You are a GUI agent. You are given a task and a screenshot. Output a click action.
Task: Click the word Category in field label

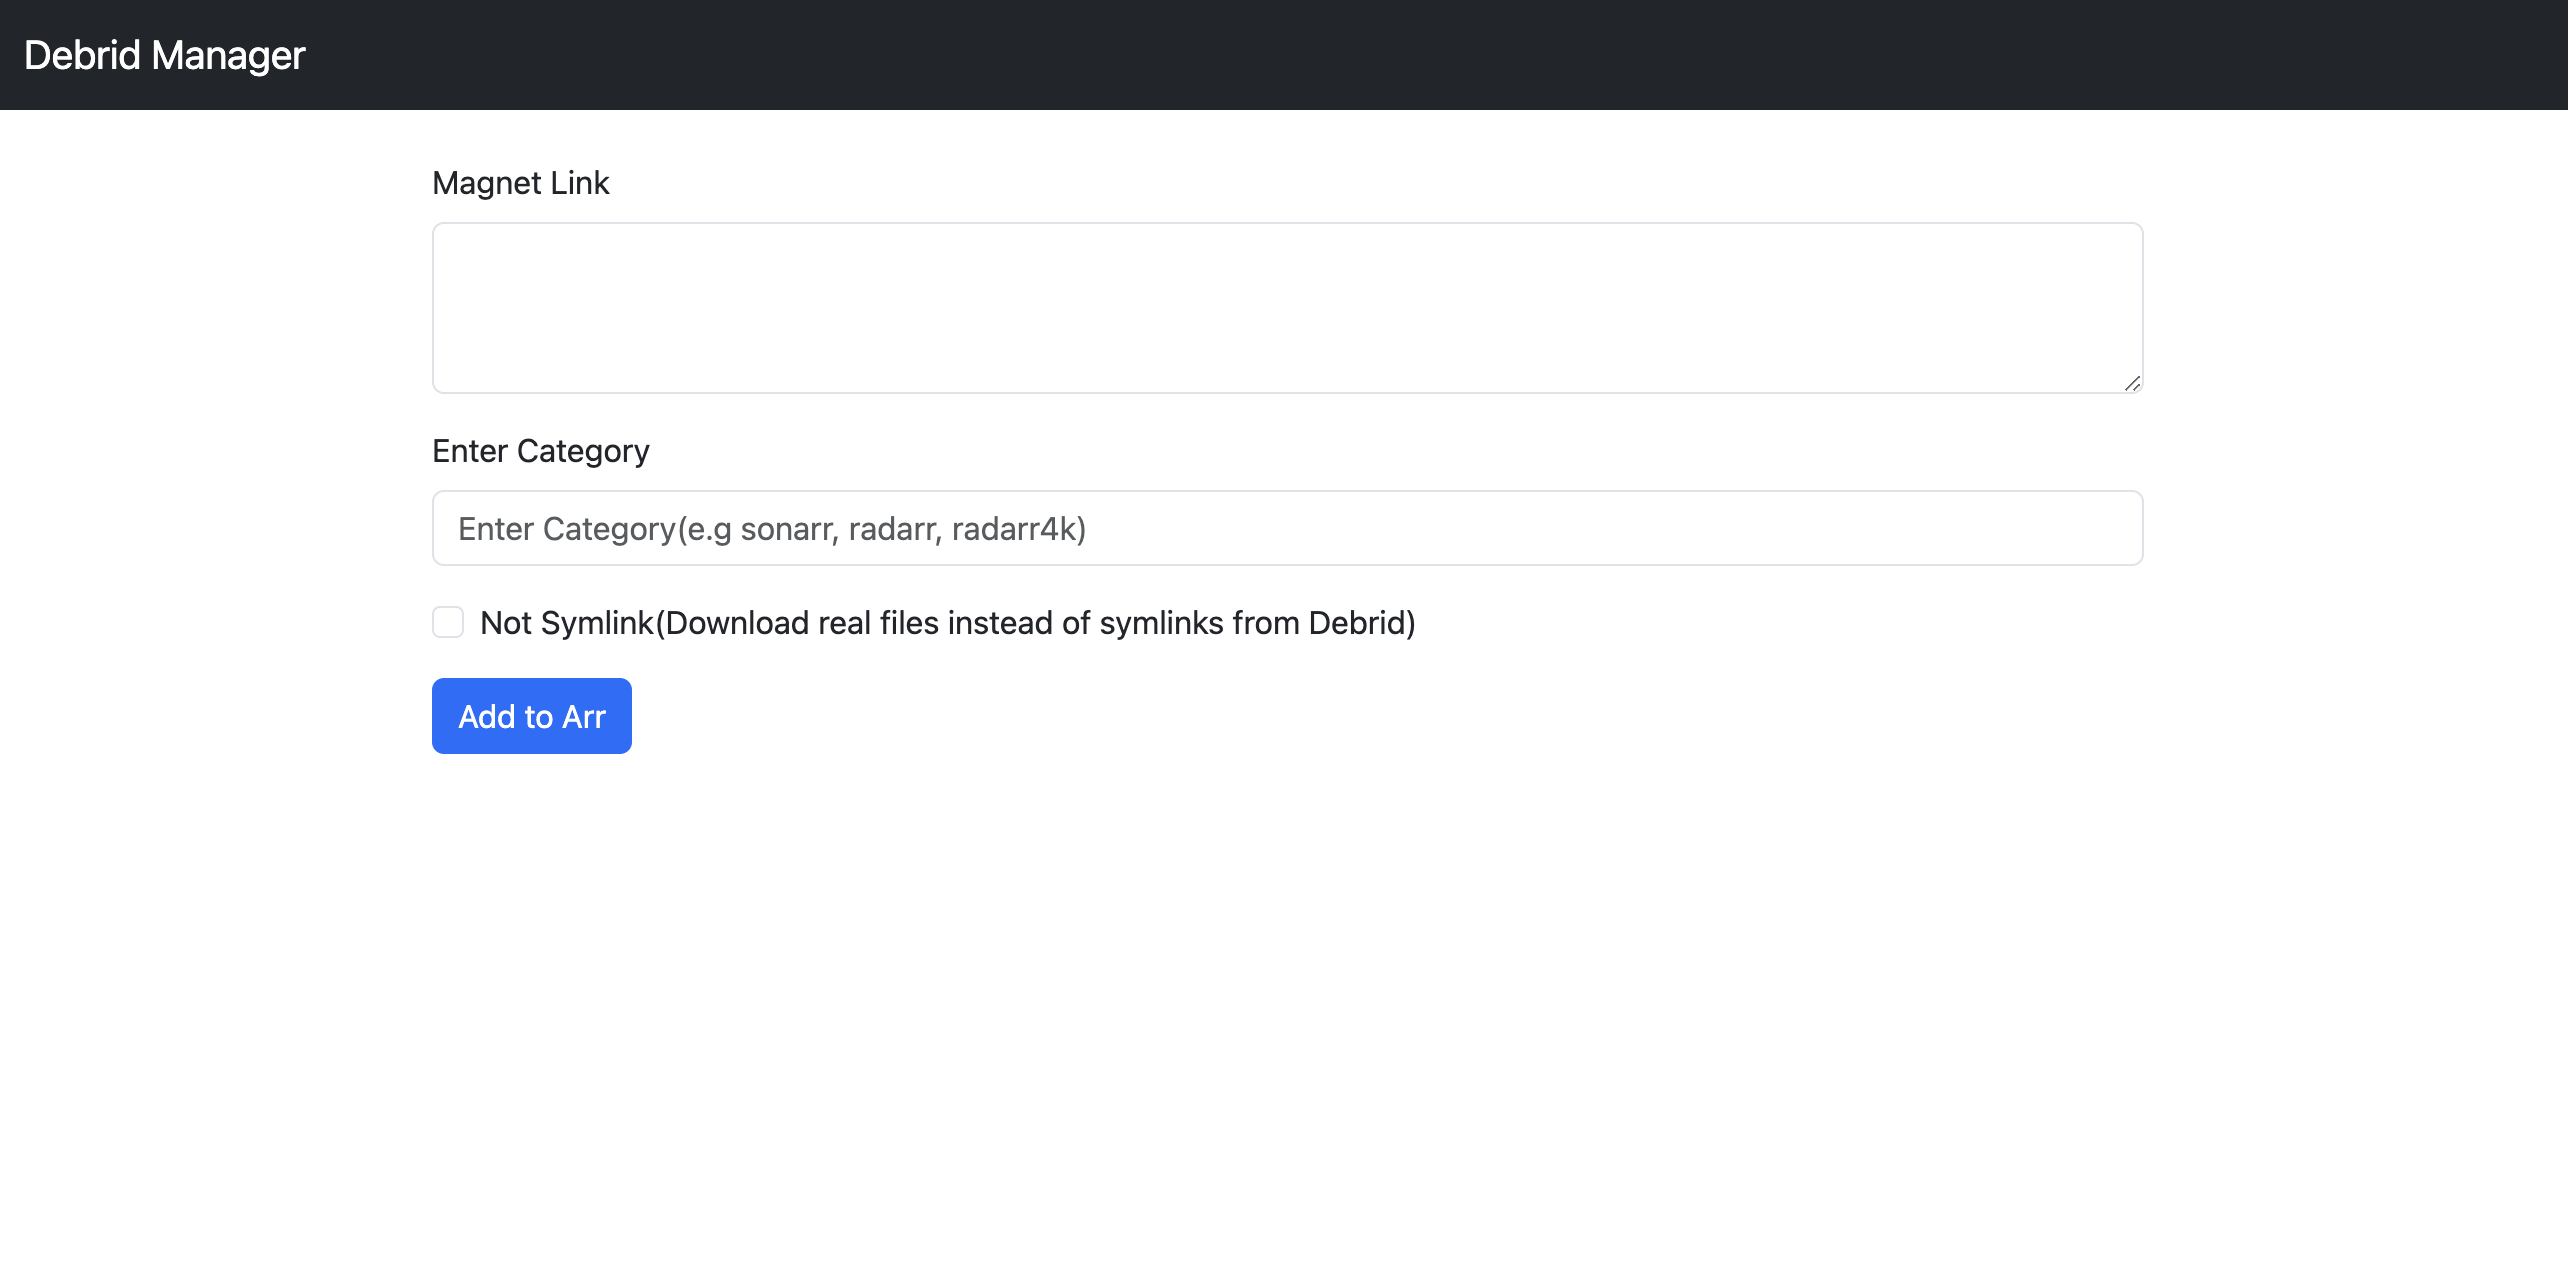(x=582, y=451)
